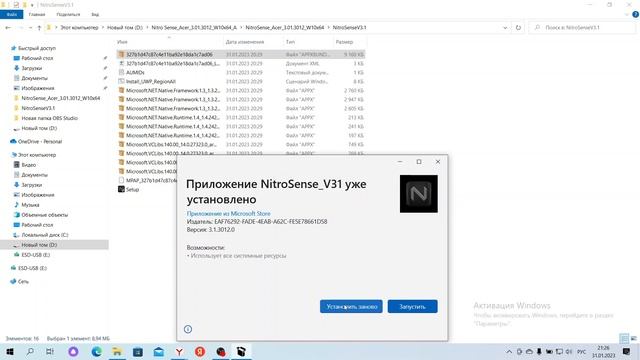Open the Mail app on the taskbar
Viewport: 640px width, 360px height.
click(x=158, y=352)
